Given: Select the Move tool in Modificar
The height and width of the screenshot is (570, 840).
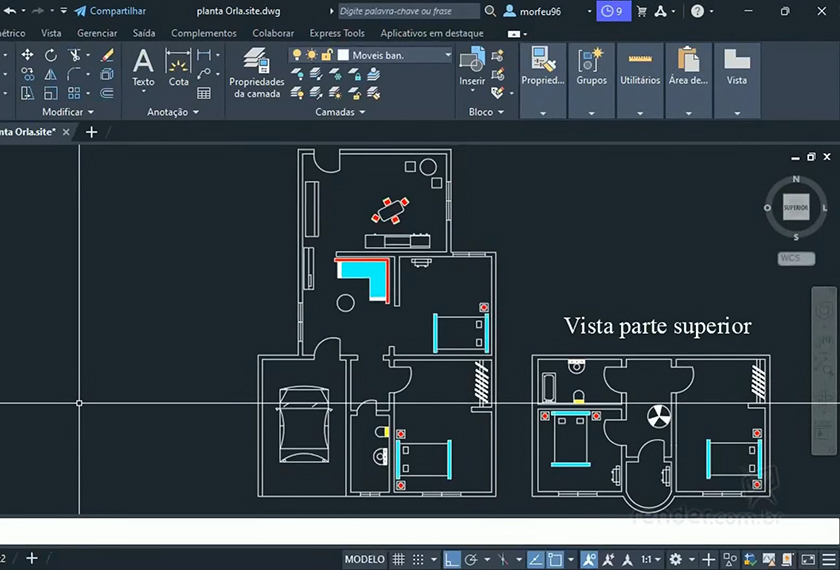Looking at the screenshot, I should (27, 55).
